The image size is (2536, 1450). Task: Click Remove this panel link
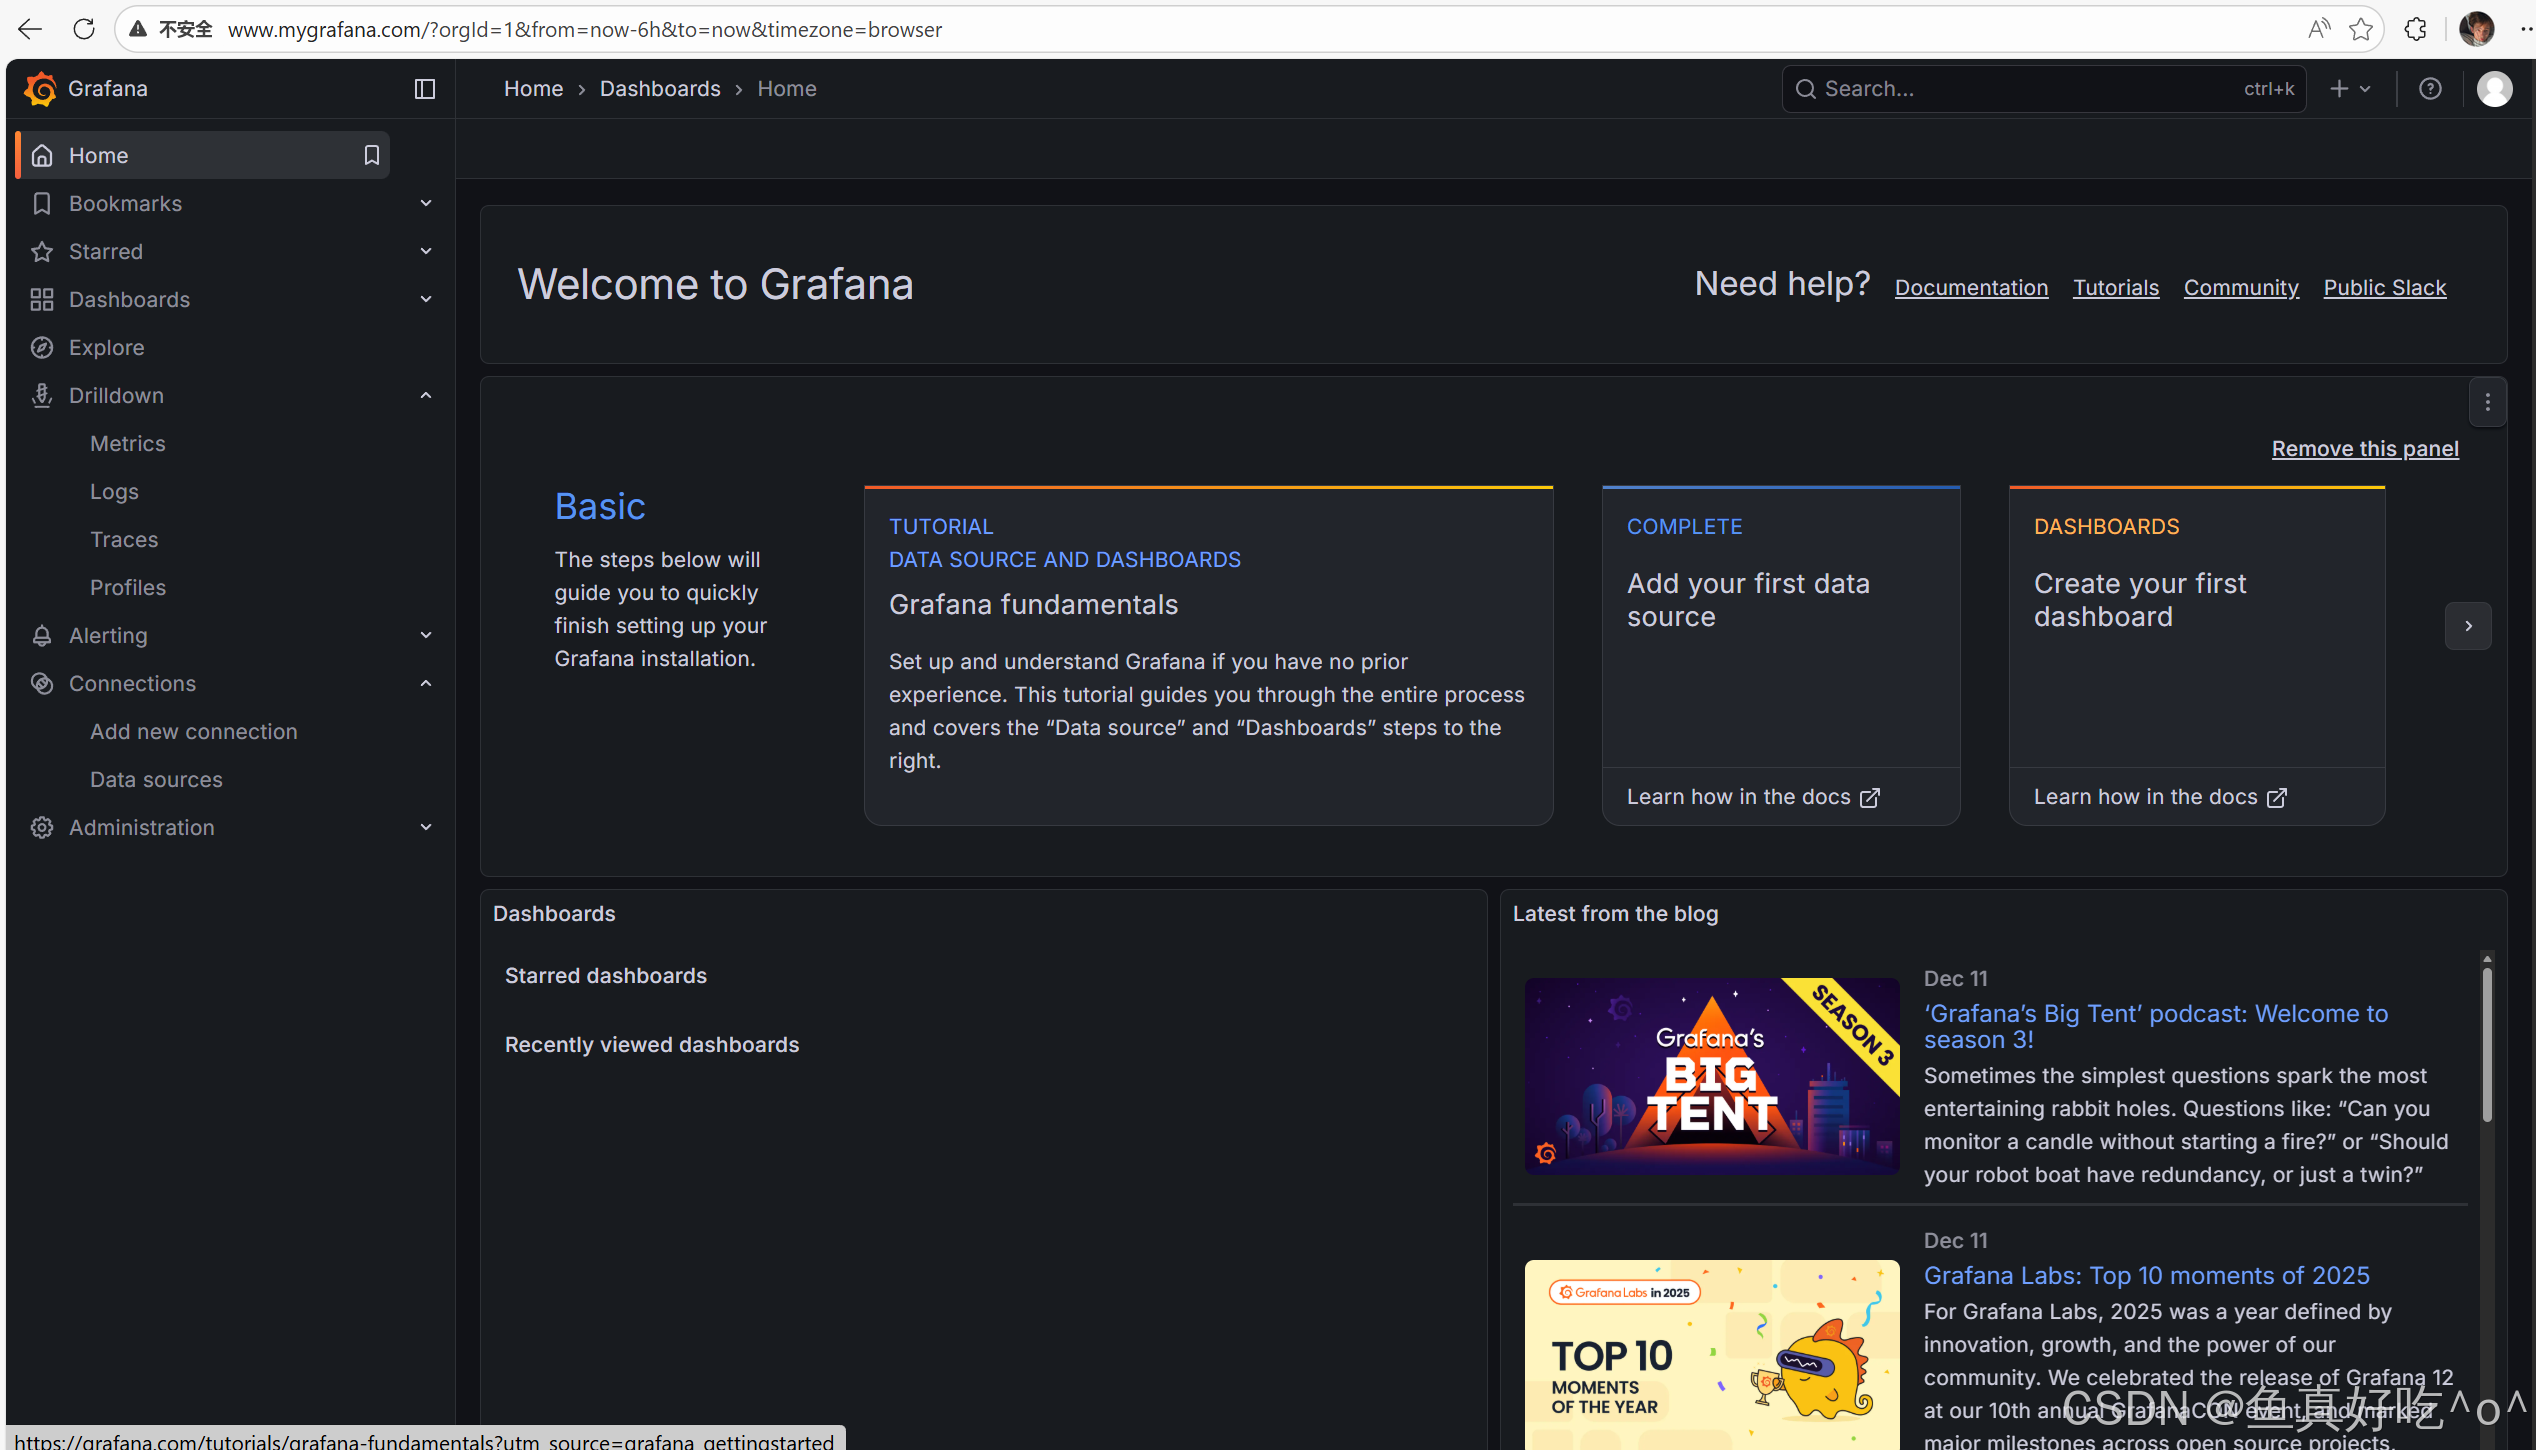[2364, 449]
